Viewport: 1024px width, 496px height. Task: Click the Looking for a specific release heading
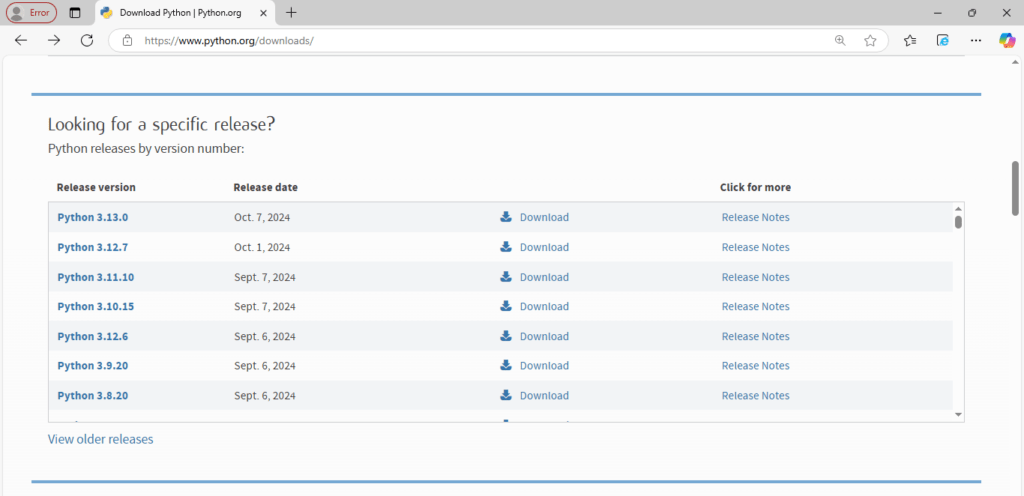click(161, 124)
